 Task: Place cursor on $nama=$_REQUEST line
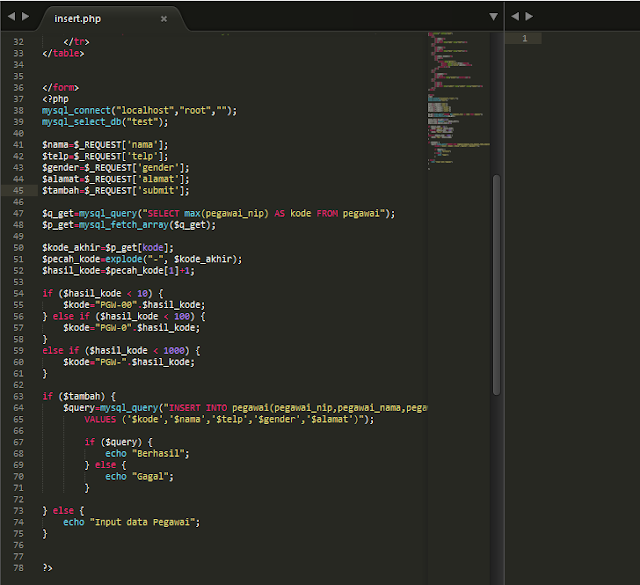click(105, 145)
